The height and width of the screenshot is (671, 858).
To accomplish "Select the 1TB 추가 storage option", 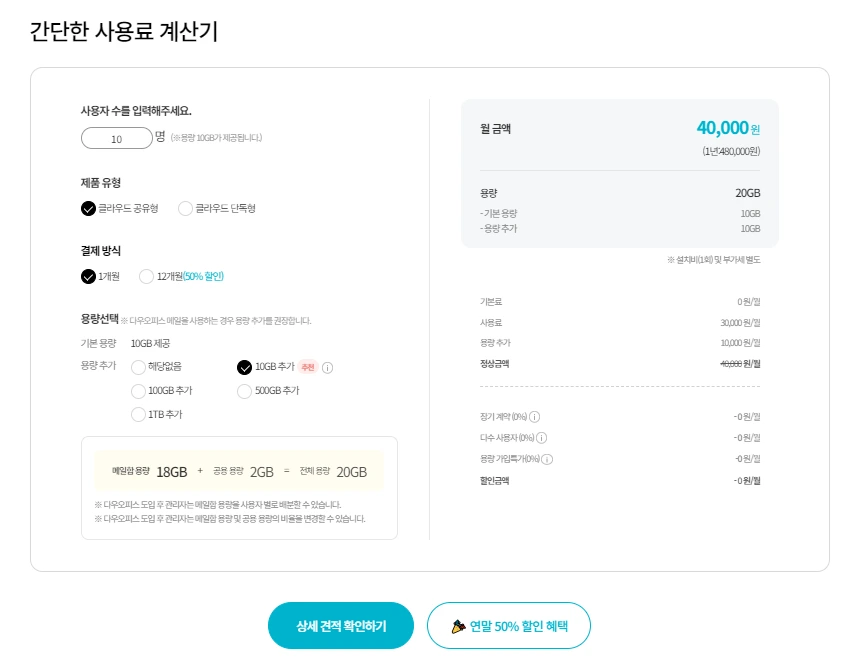I will [139, 414].
